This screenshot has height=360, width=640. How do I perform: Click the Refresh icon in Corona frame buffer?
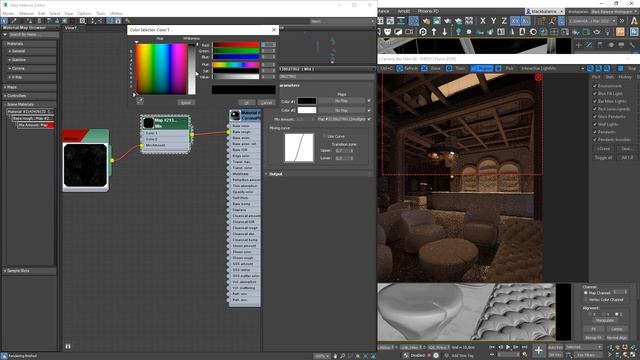(400, 69)
